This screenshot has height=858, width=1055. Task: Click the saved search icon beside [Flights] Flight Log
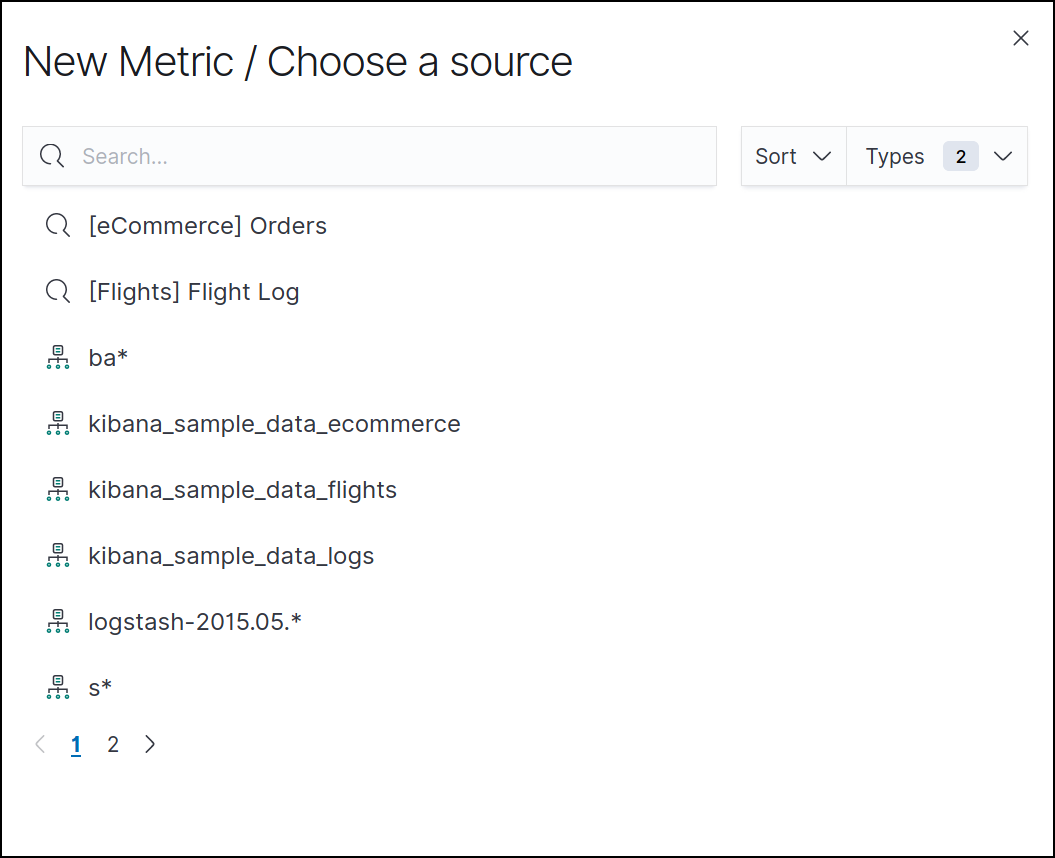click(58, 292)
